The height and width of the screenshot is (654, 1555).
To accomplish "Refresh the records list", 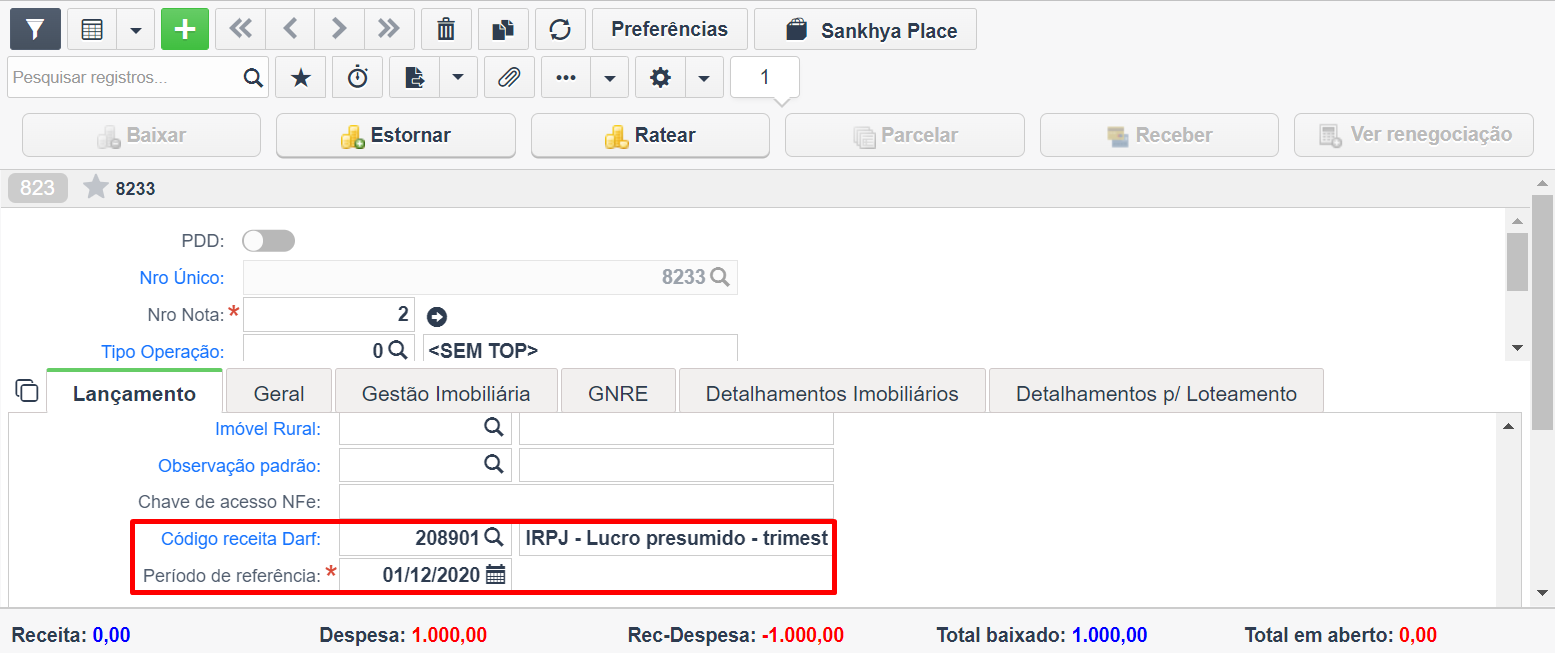I will pos(560,28).
